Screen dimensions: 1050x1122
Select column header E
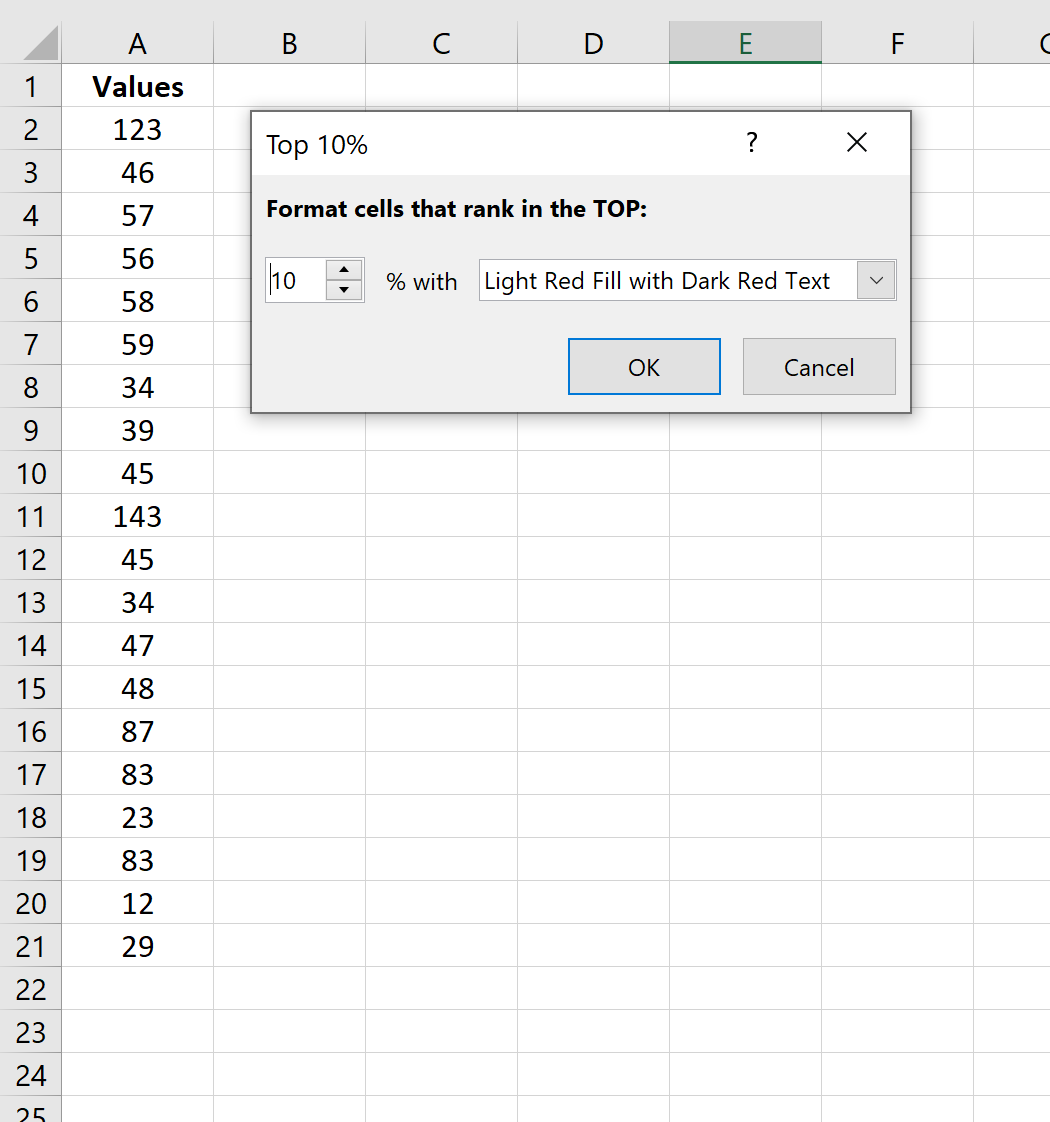point(745,43)
